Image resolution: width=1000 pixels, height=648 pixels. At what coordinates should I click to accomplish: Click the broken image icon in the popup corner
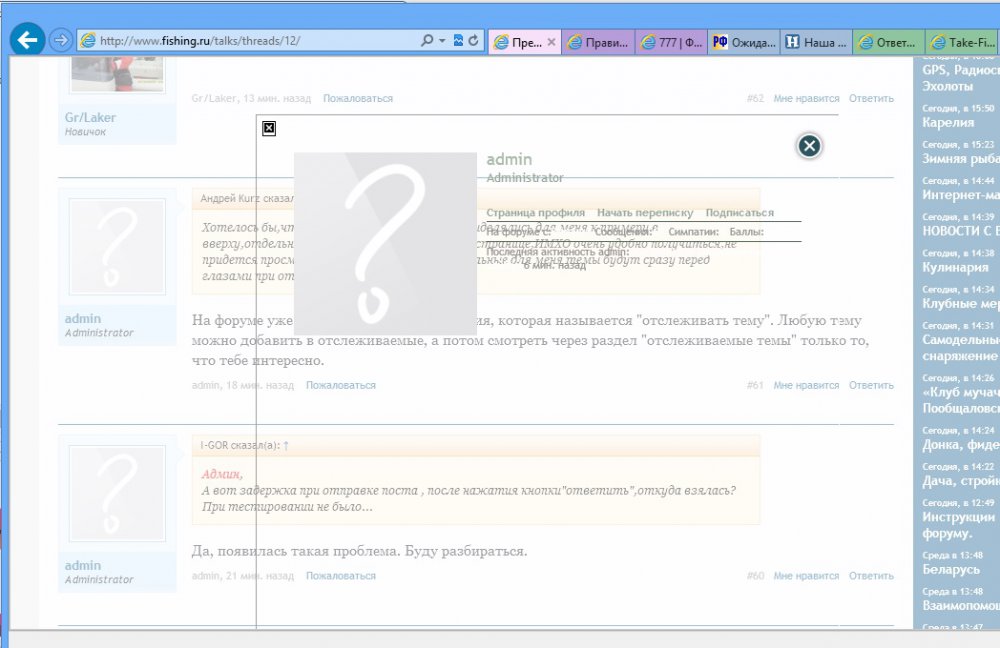tap(269, 128)
